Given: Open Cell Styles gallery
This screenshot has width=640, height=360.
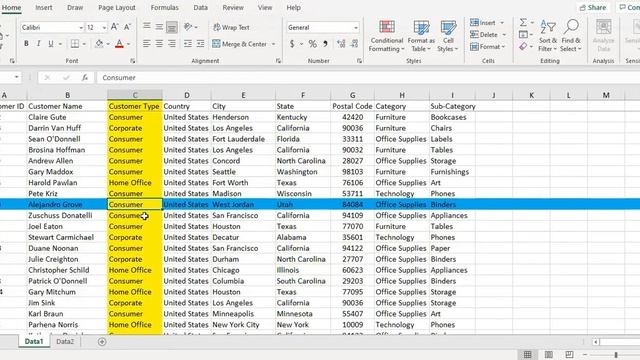Looking at the screenshot, I should click(448, 36).
